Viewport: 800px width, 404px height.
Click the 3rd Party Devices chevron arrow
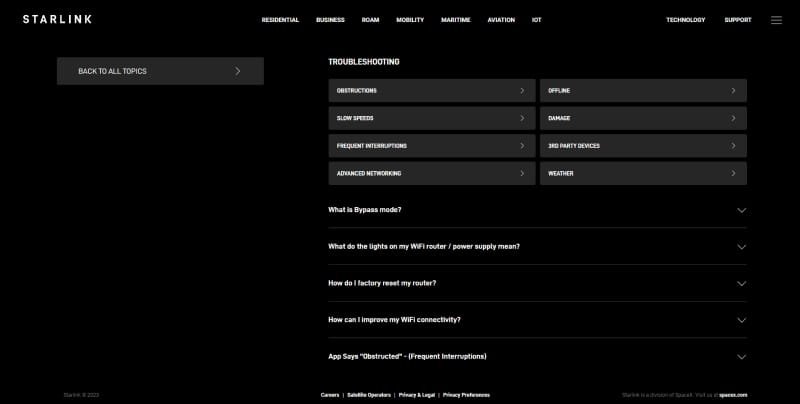[x=733, y=145]
